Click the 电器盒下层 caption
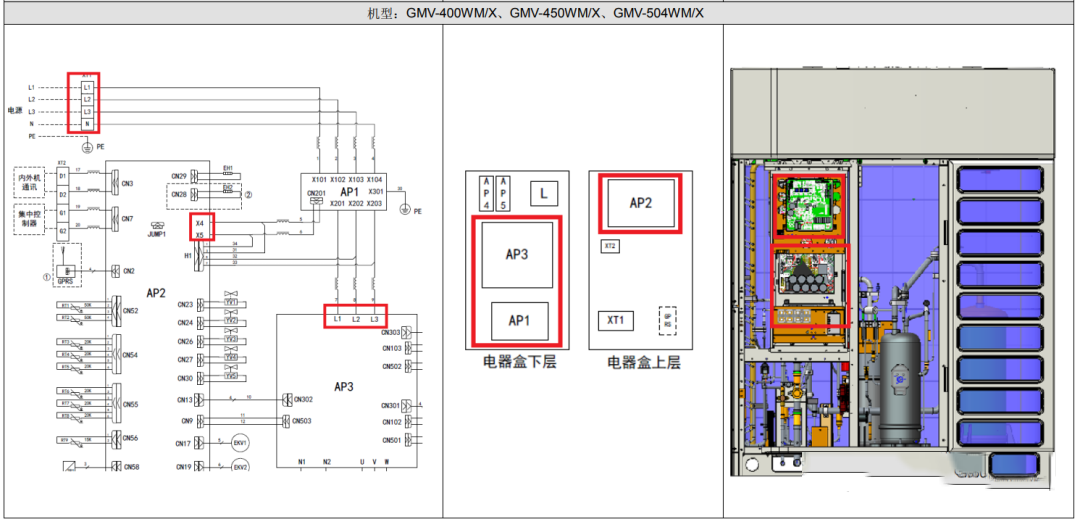1080x520 pixels. (518, 362)
